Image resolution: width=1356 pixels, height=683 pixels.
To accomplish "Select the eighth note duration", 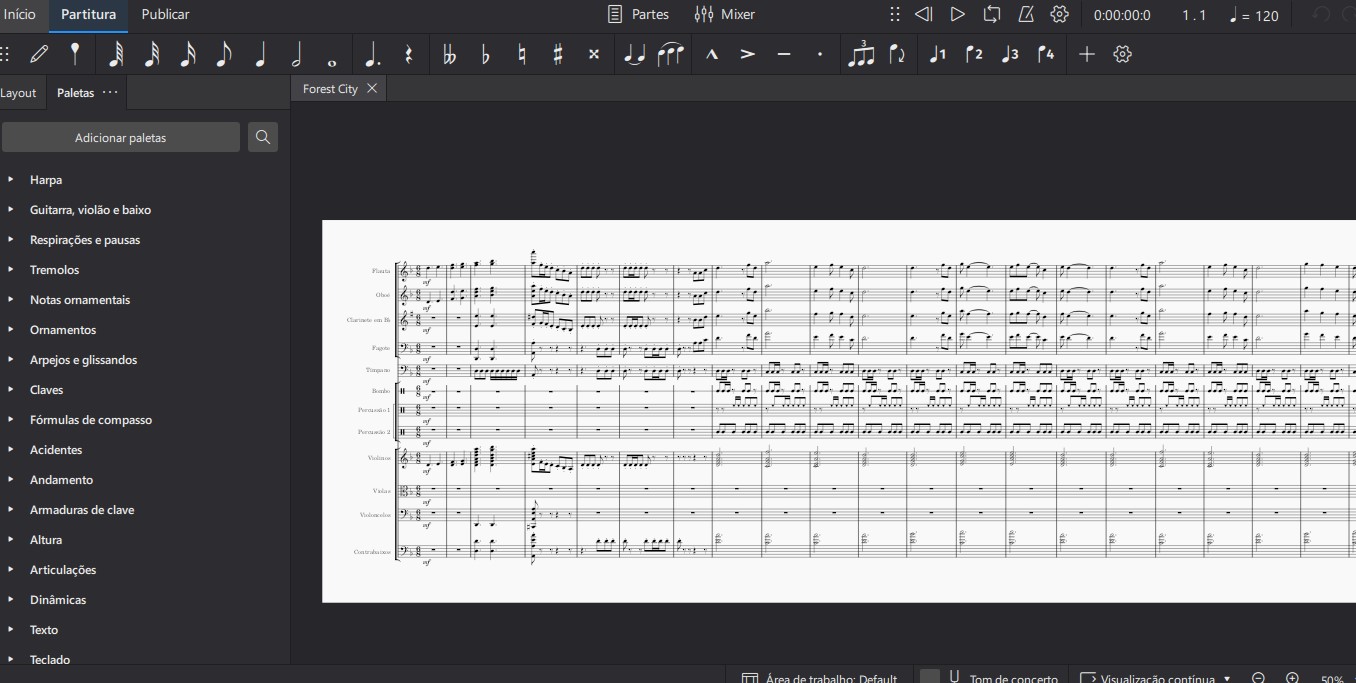I will tap(224, 54).
